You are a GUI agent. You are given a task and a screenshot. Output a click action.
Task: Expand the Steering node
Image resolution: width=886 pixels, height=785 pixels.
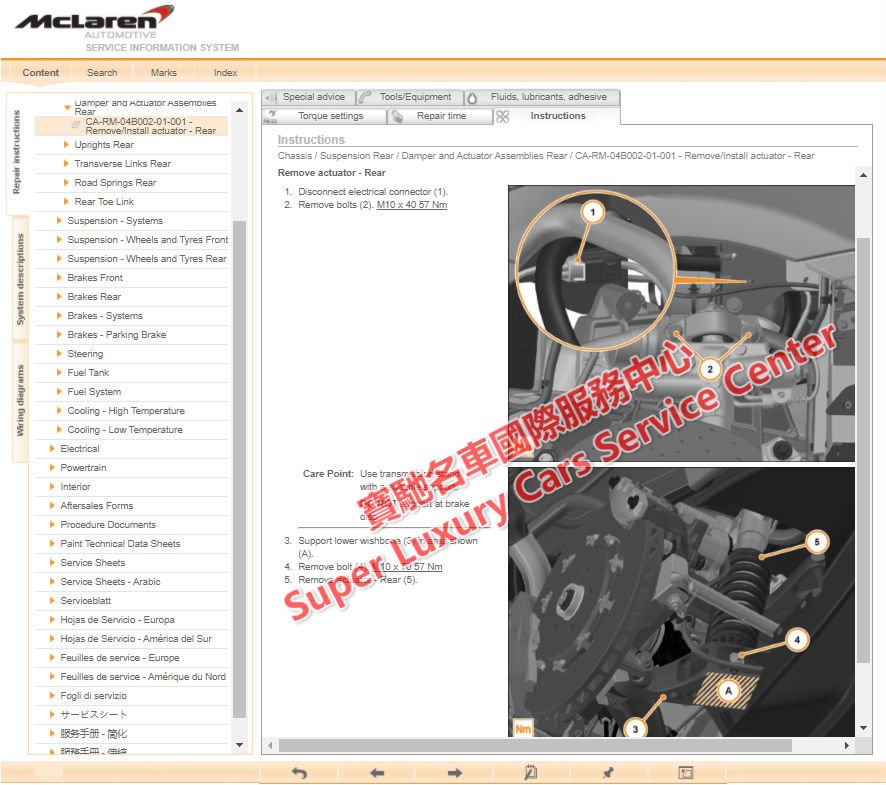click(59, 354)
